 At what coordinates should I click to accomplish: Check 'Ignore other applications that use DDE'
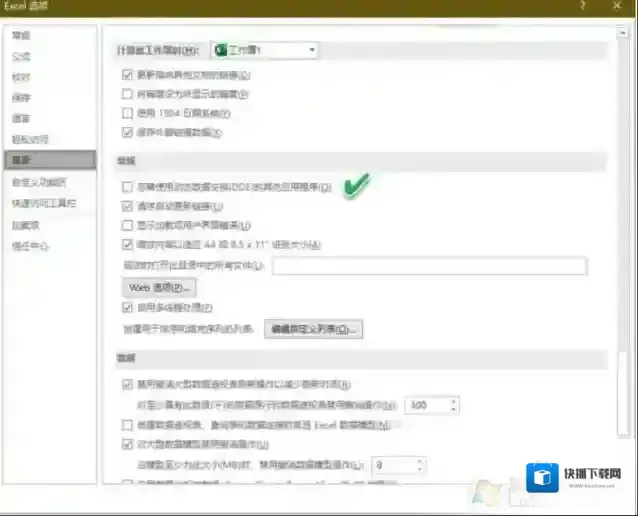coord(127,186)
